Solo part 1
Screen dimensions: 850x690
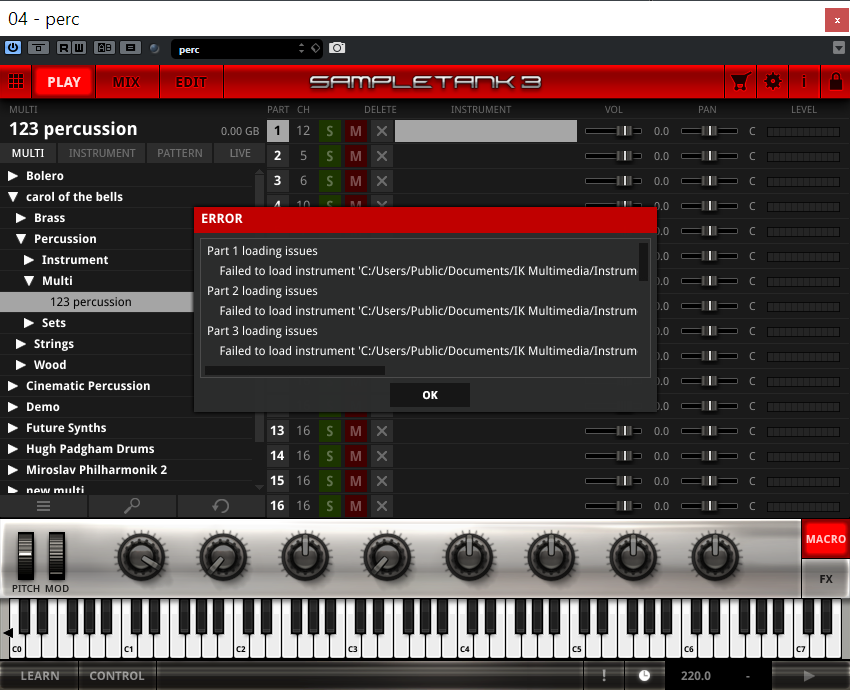tap(330, 131)
